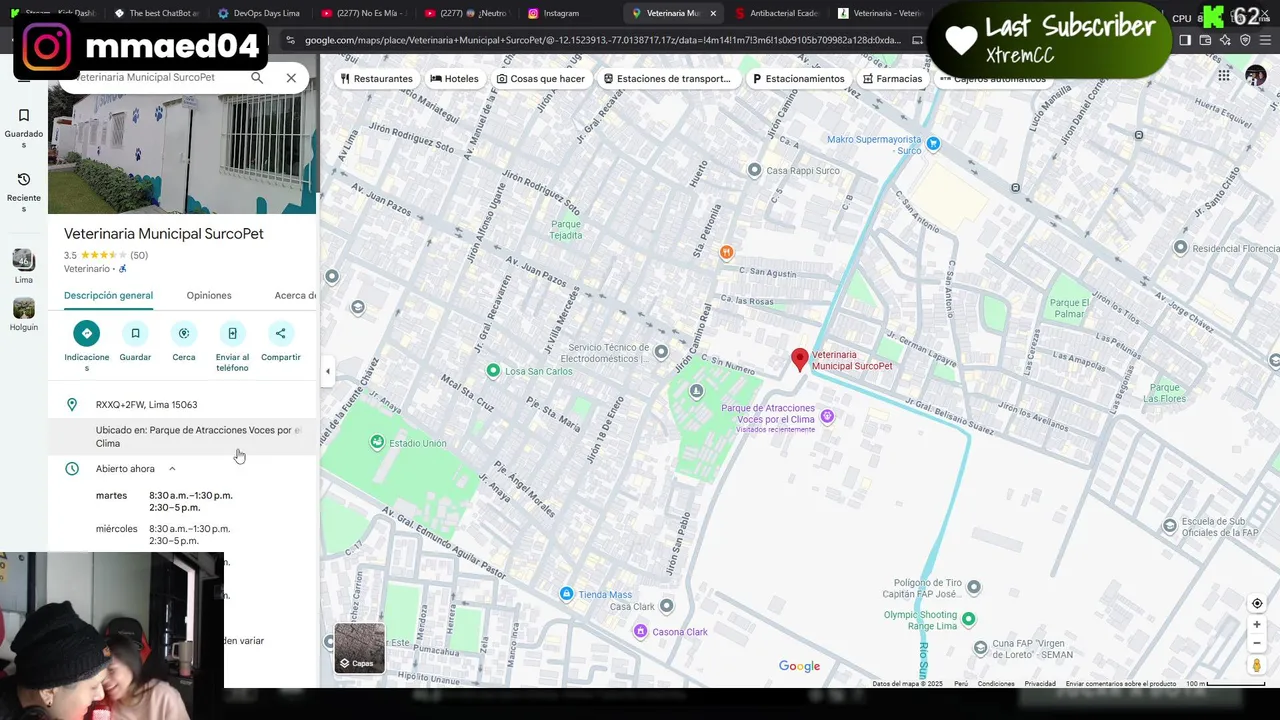Click the Losa San Carlos green marker
This screenshot has width=1280, height=720.
493,371
